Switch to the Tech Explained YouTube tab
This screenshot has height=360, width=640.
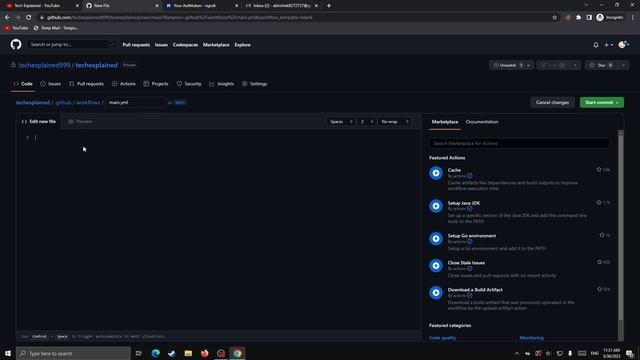pyautogui.click(x=41, y=6)
